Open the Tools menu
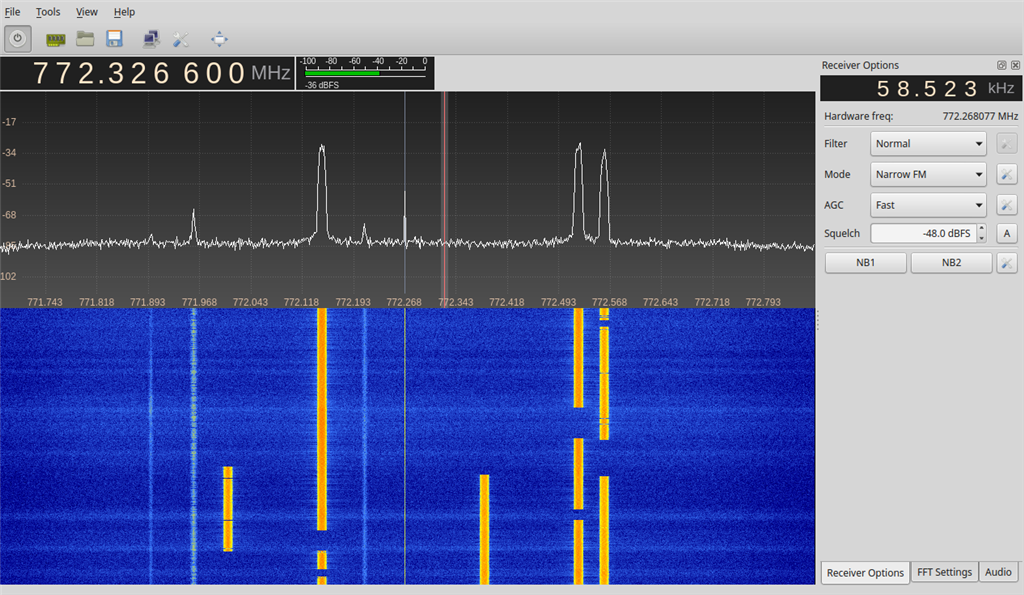1024x595 pixels. 48,12
